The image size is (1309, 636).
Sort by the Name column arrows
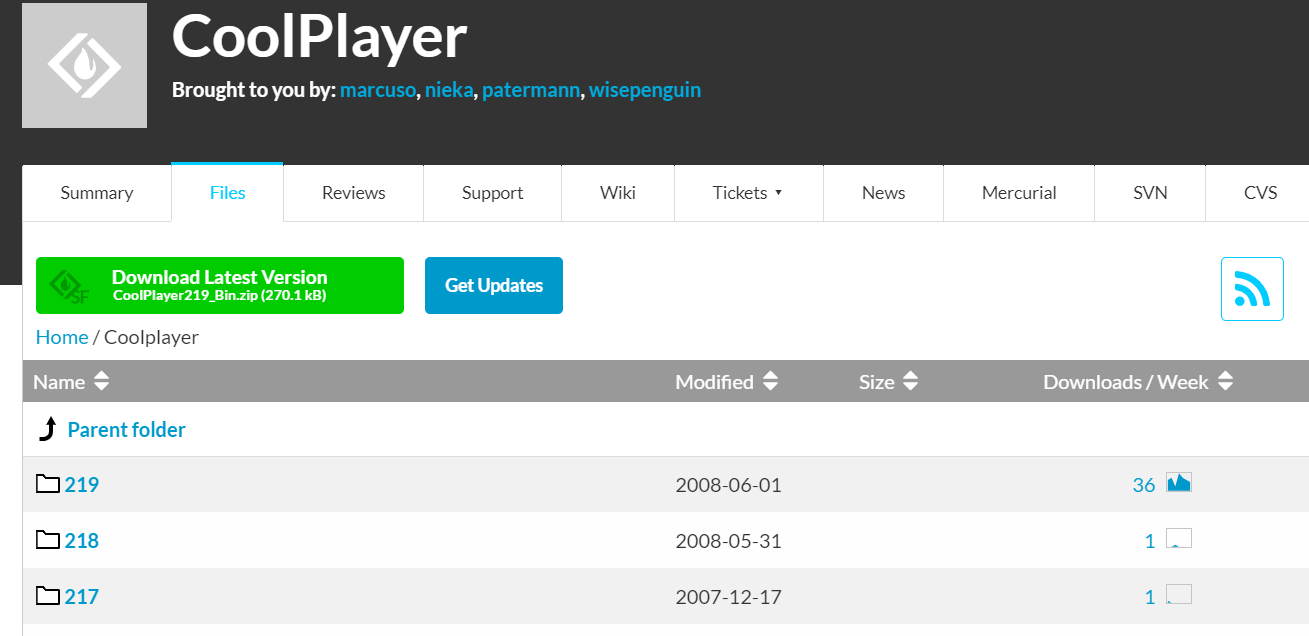(101, 382)
